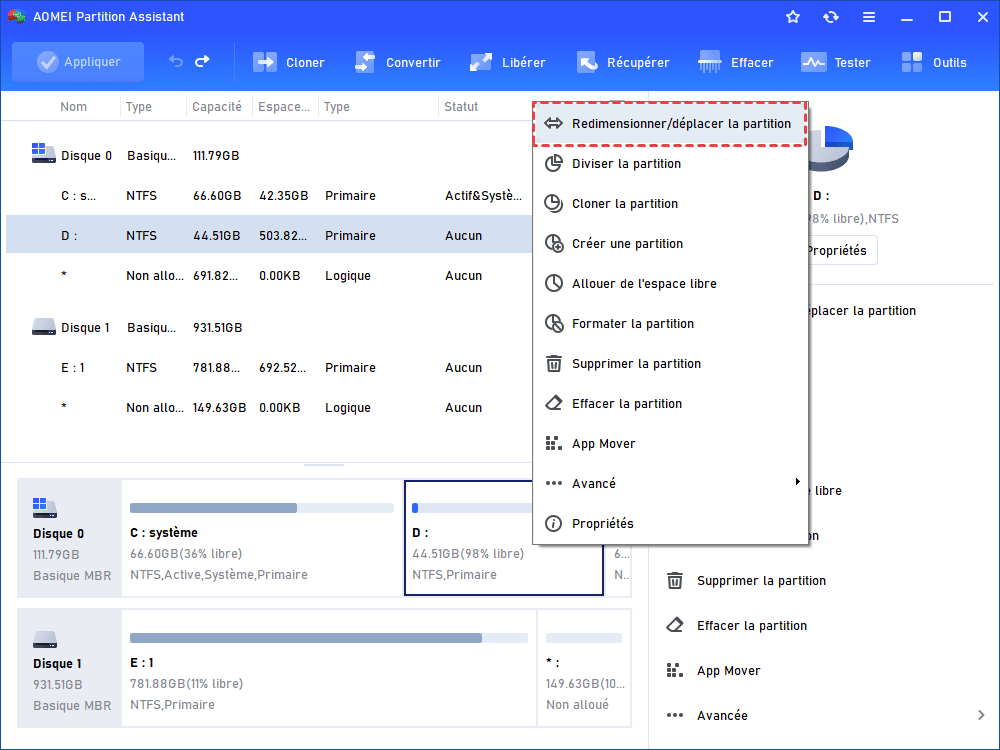
Task: Choose Effacer la partition in context menu
Action: click(670, 404)
